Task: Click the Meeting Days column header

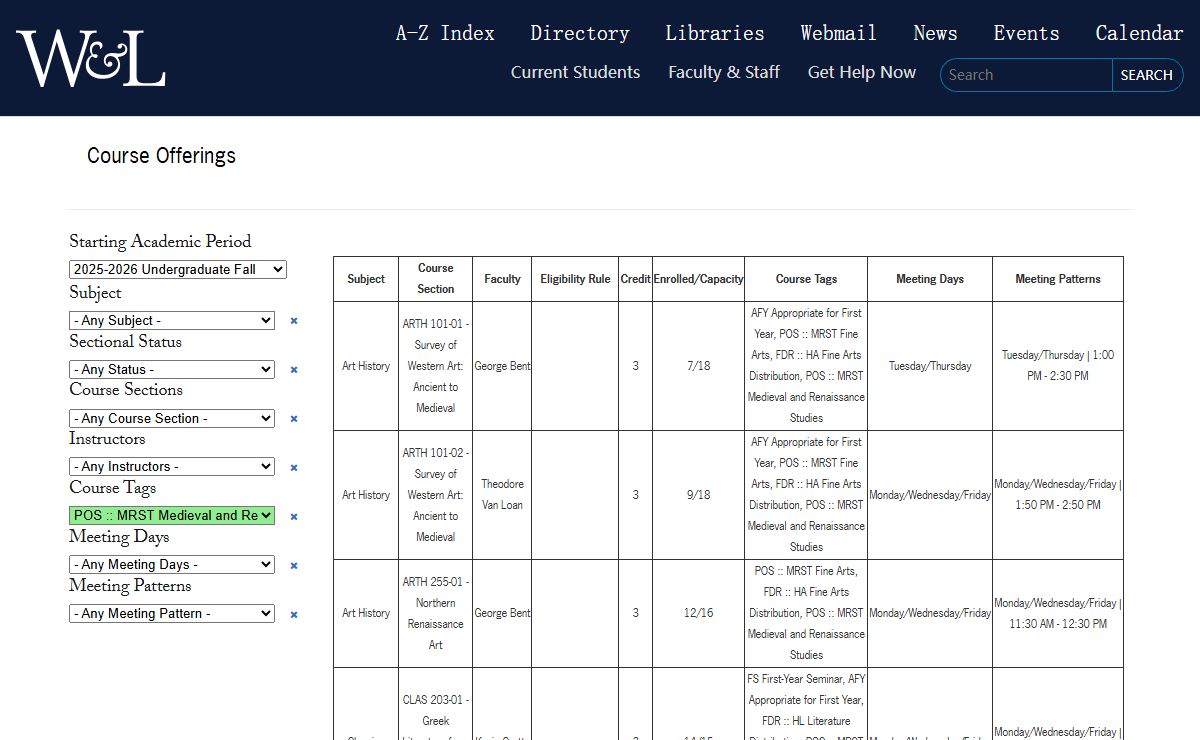Action: click(x=930, y=279)
